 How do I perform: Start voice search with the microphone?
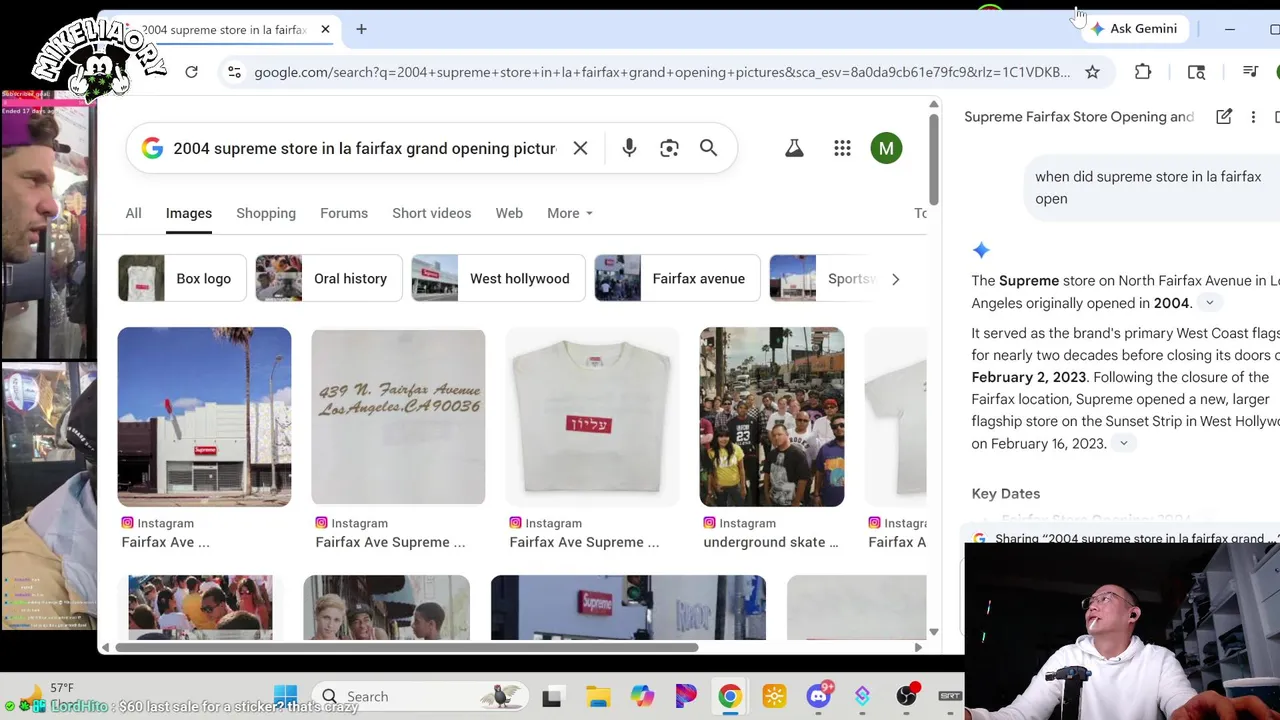pyautogui.click(x=629, y=148)
